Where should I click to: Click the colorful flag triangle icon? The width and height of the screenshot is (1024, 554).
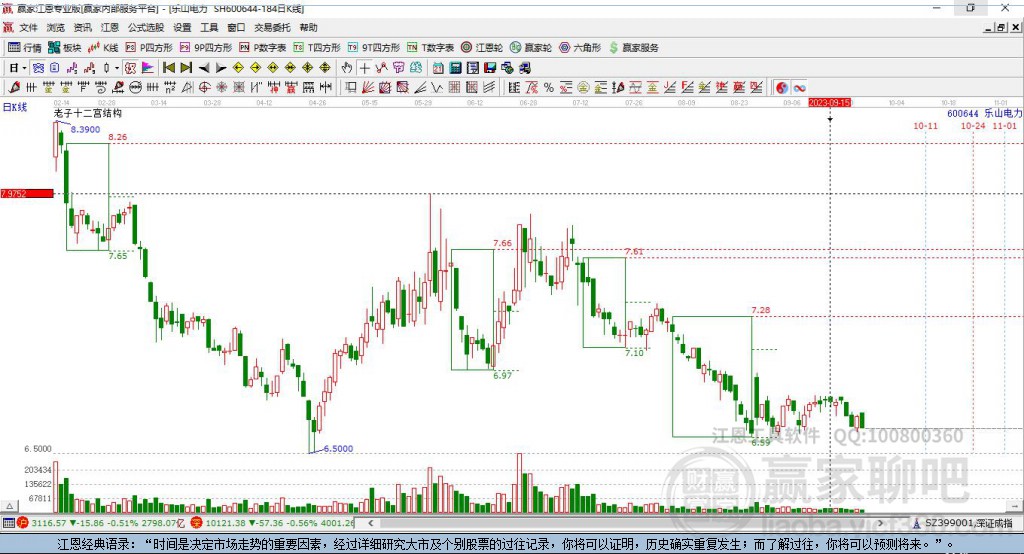pyautogui.click(x=148, y=68)
